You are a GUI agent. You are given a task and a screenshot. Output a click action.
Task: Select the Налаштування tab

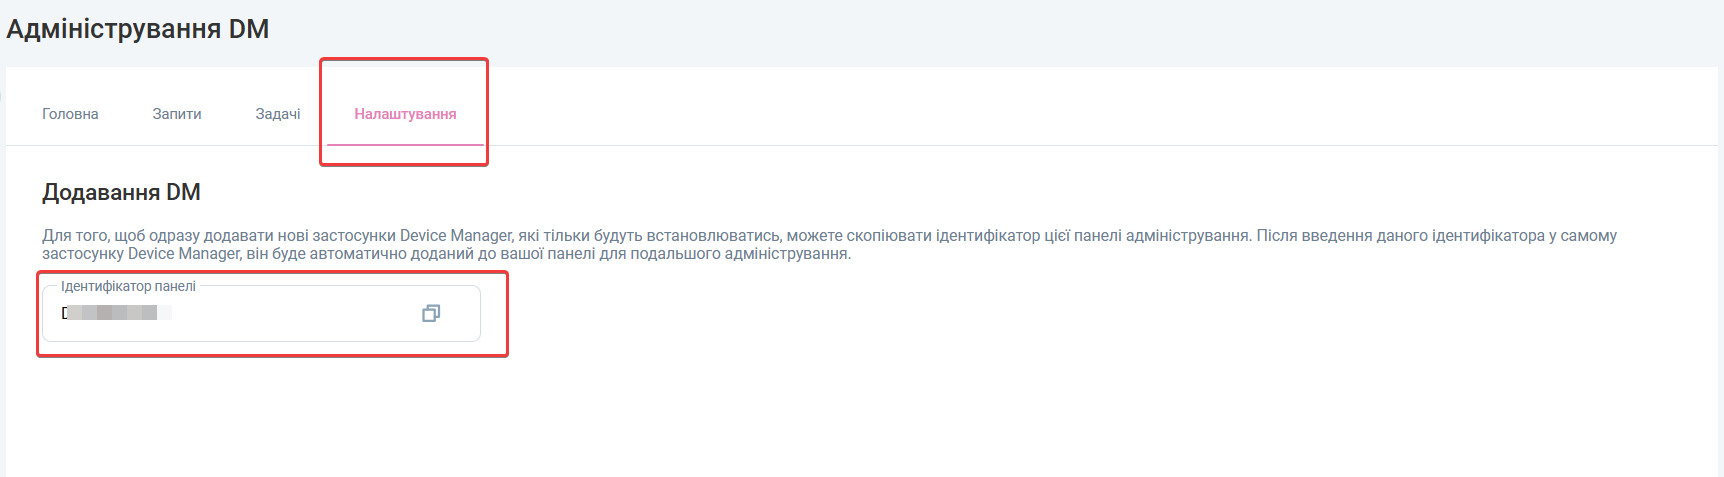coord(405,114)
